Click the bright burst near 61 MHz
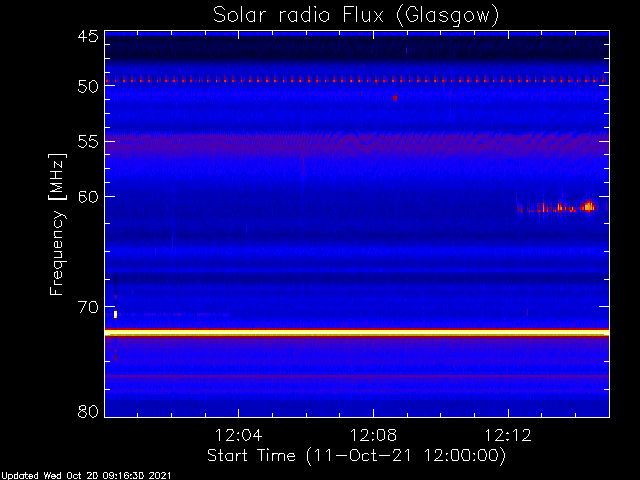Screen dimensions: 640x480 click(x=588, y=206)
